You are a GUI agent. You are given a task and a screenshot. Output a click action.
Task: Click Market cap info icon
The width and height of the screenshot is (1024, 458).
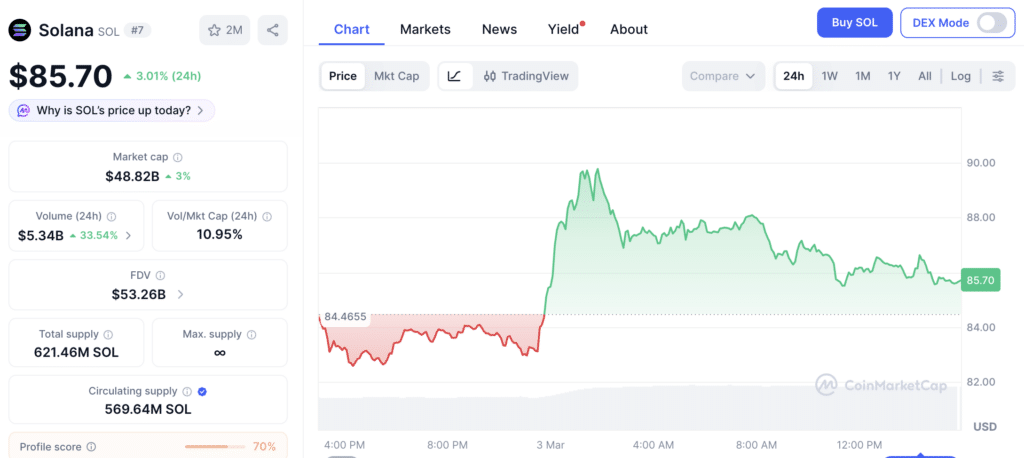click(x=178, y=157)
